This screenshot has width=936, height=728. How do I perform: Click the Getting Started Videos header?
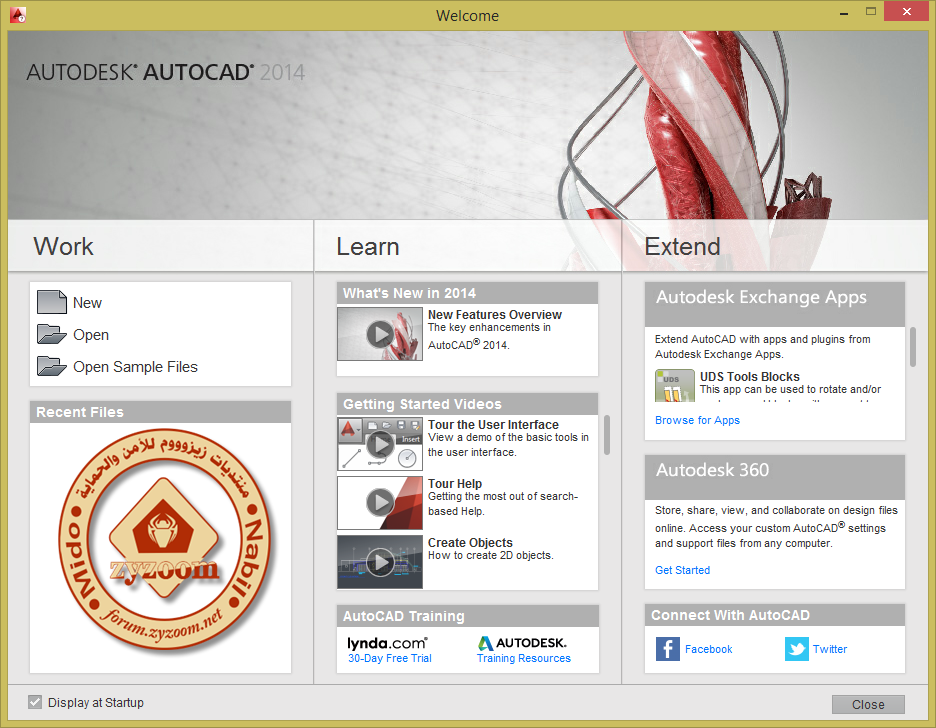[x=467, y=404]
